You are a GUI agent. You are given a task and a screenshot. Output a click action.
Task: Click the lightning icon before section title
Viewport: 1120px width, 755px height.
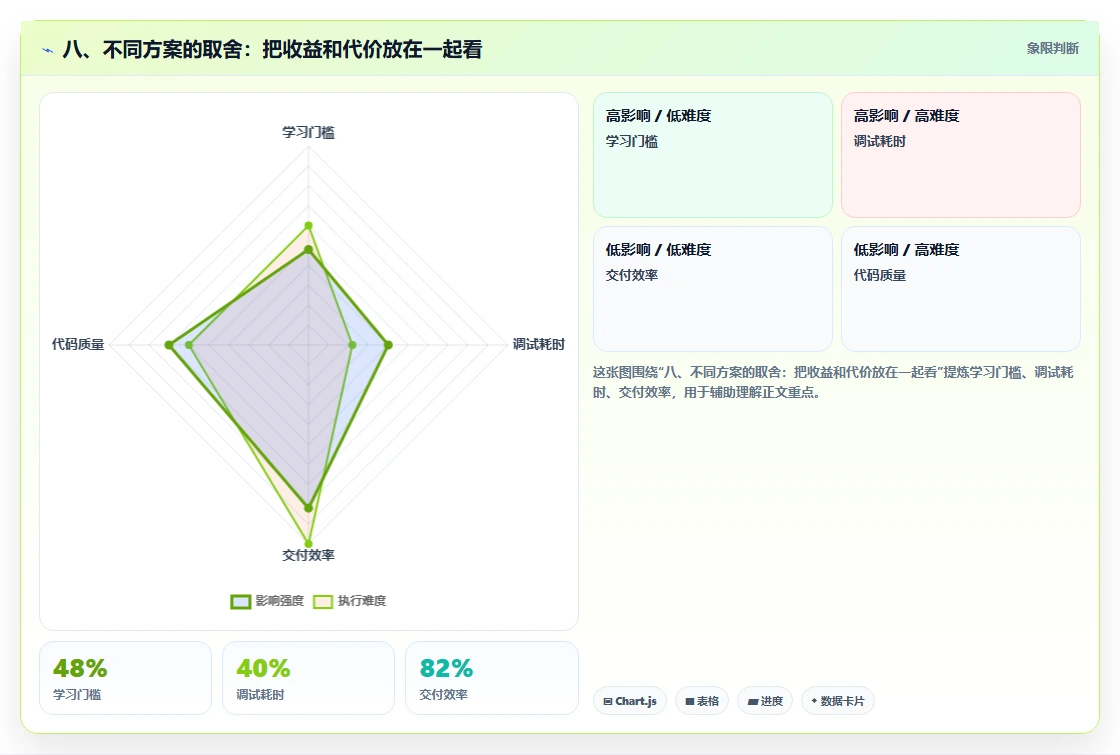click(x=48, y=50)
